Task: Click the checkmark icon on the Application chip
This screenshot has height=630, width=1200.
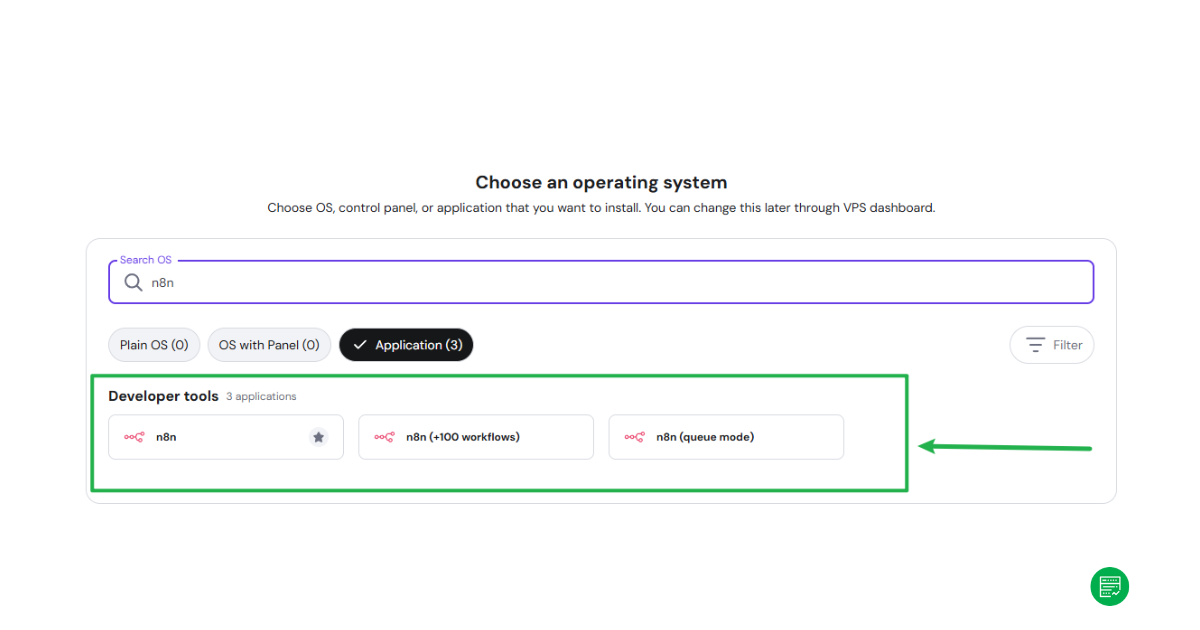Action: [361, 344]
